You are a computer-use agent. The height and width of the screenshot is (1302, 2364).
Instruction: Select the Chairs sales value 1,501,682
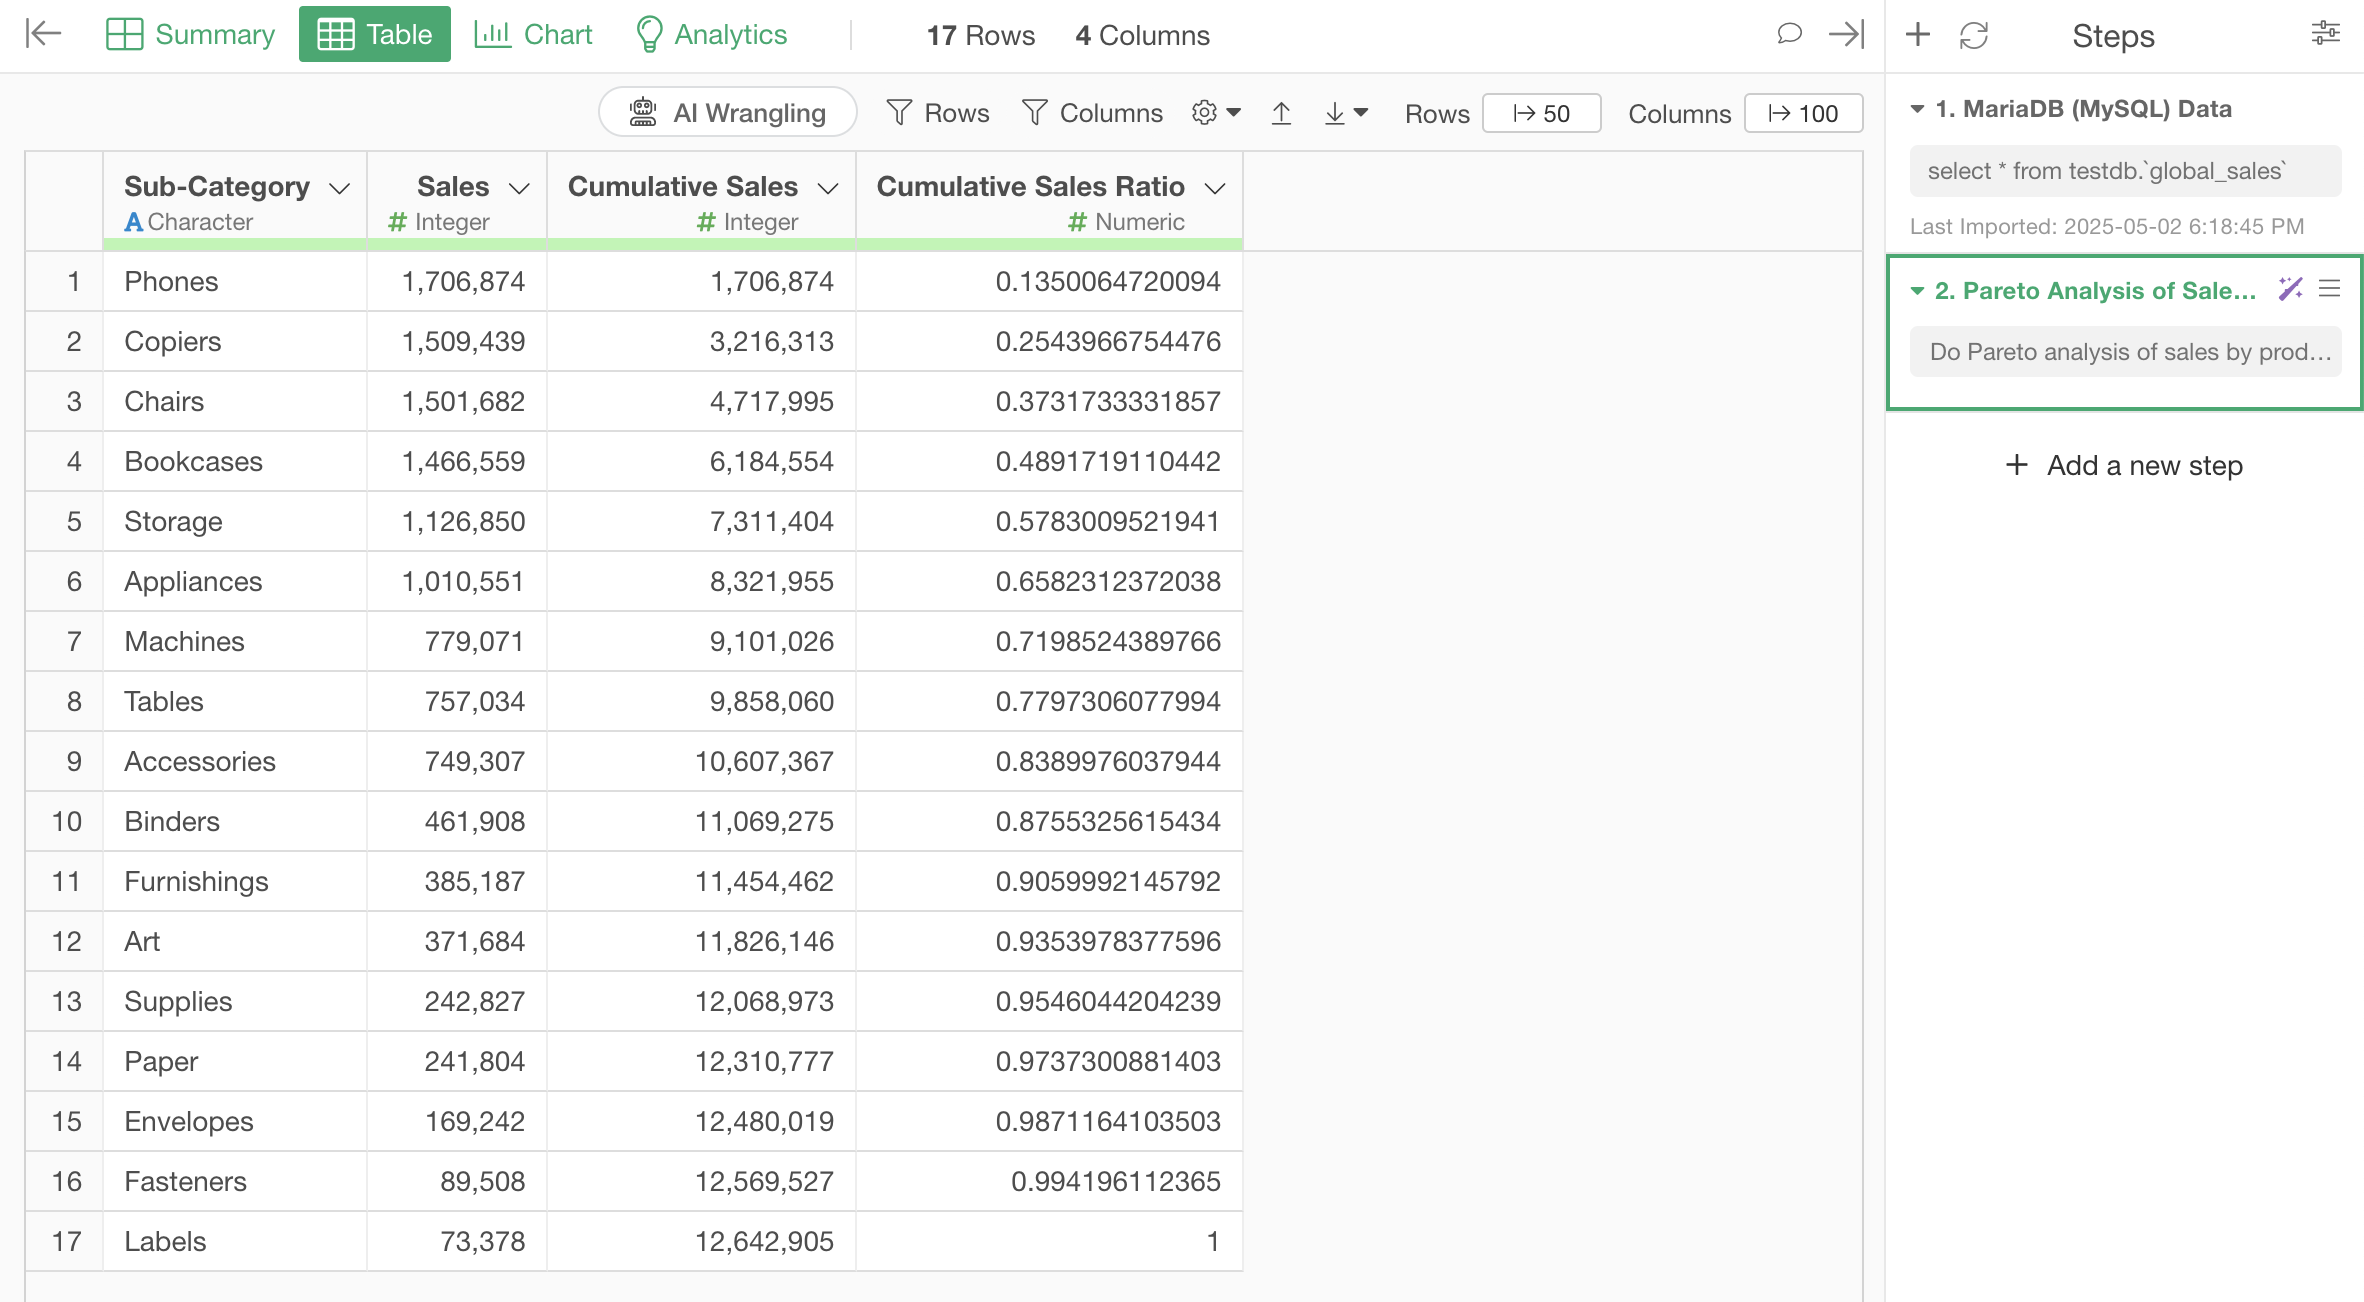coord(457,401)
